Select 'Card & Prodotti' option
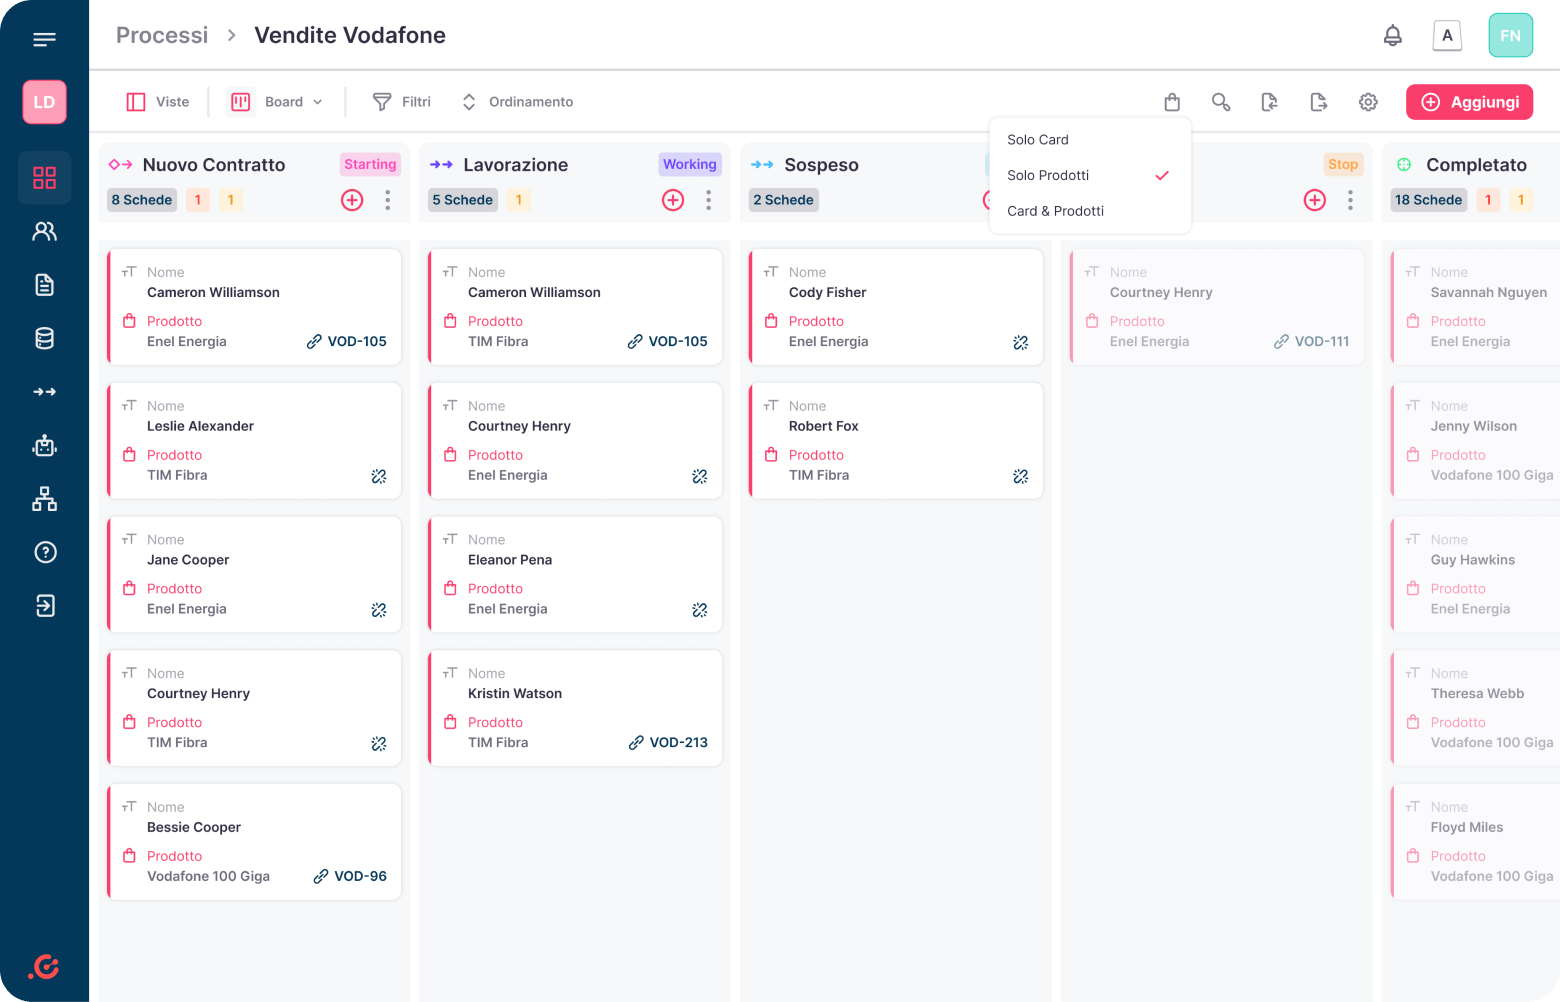The height and width of the screenshot is (1002, 1560). [1055, 211]
